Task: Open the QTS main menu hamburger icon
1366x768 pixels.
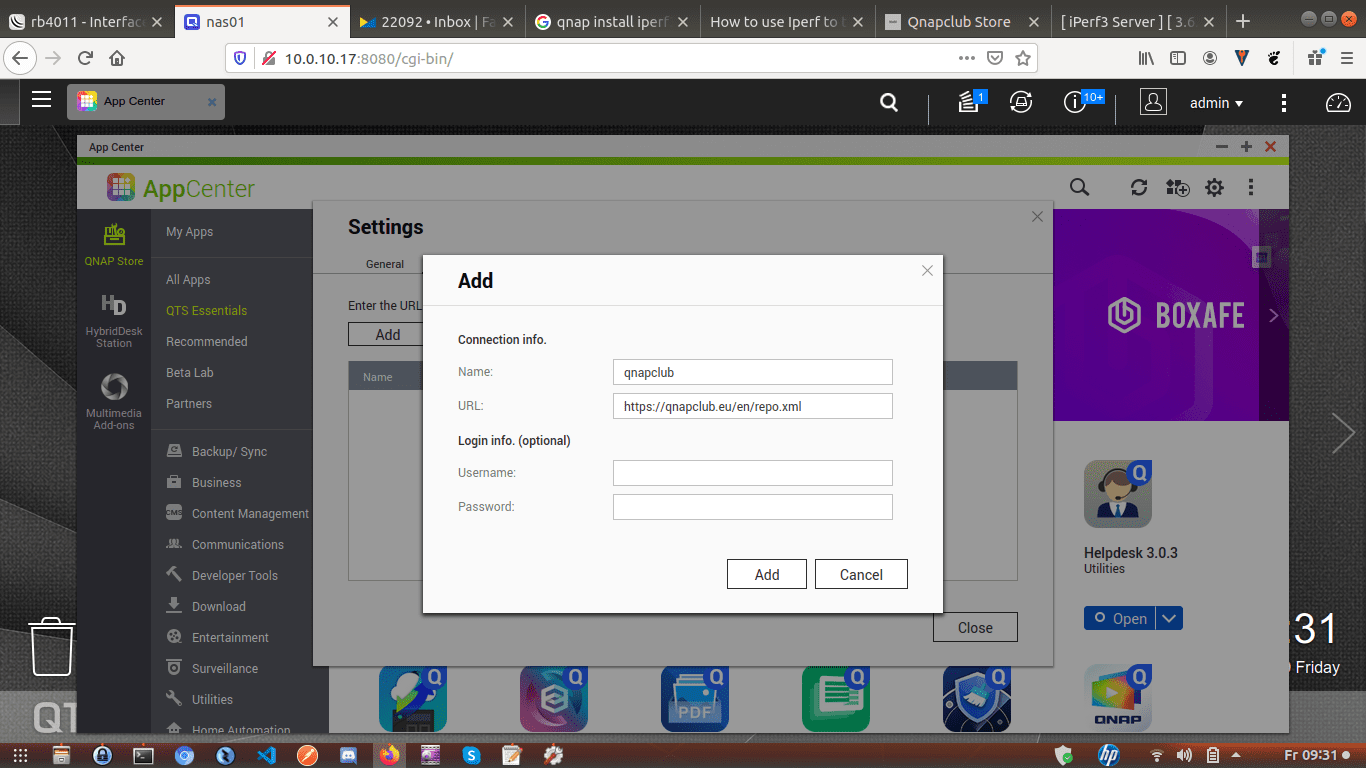Action: 41,99
